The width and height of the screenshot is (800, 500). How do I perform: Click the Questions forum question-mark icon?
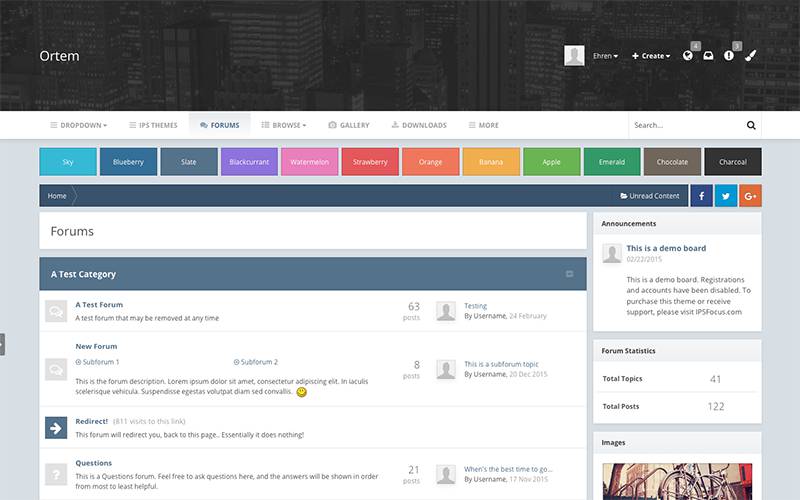pos(56,474)
